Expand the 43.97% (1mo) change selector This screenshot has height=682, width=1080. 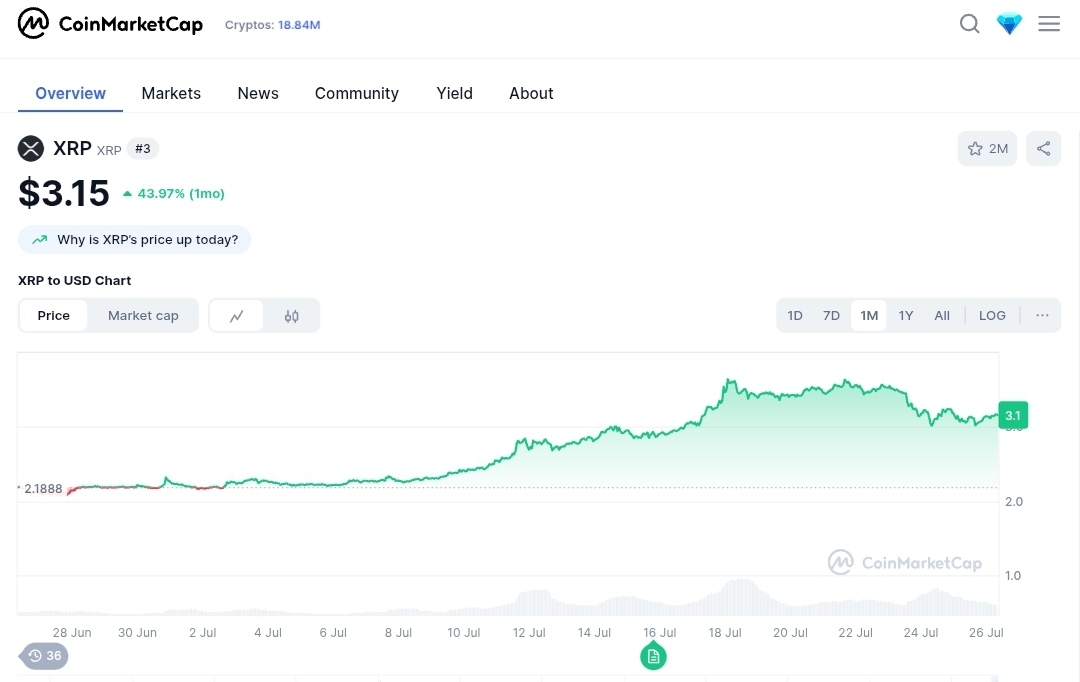(174, 194)
